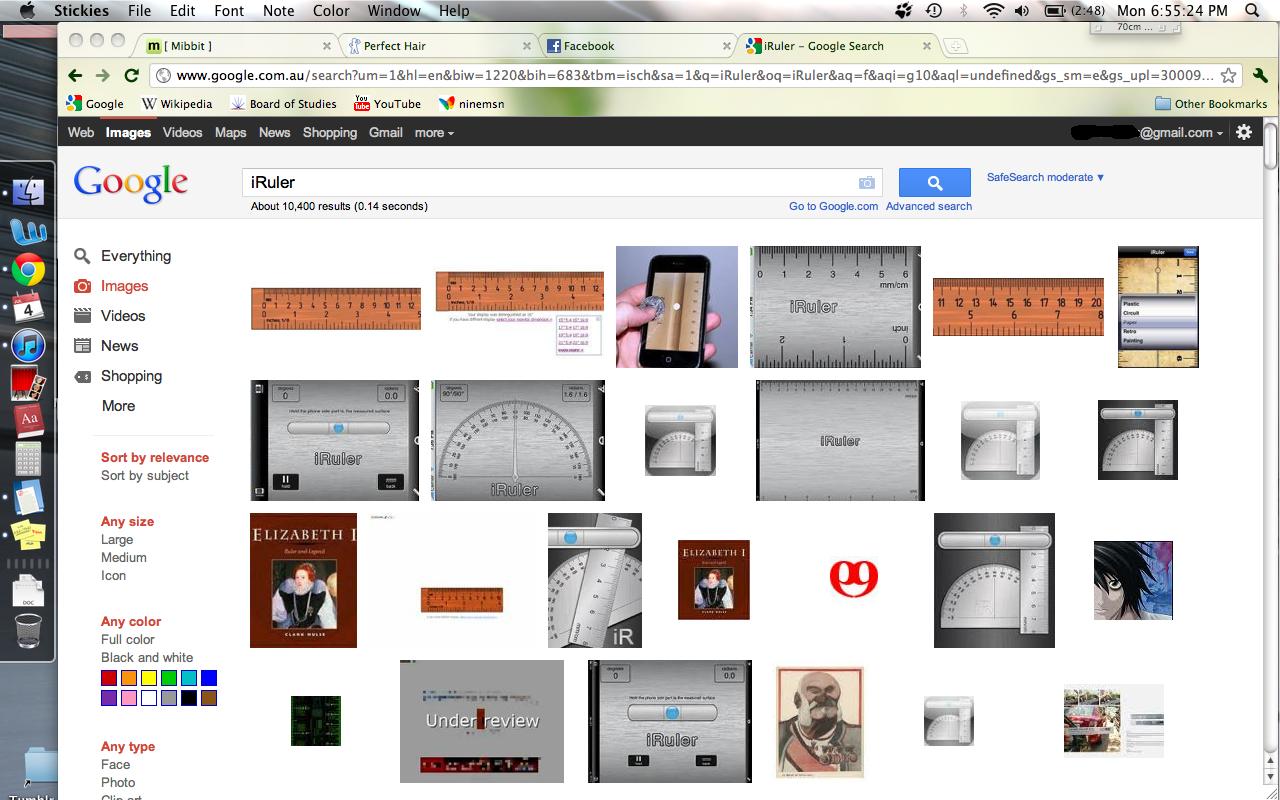The image size is (1280, 800).
Task: Open Google options gear icon
Action: click(1244, 132)
